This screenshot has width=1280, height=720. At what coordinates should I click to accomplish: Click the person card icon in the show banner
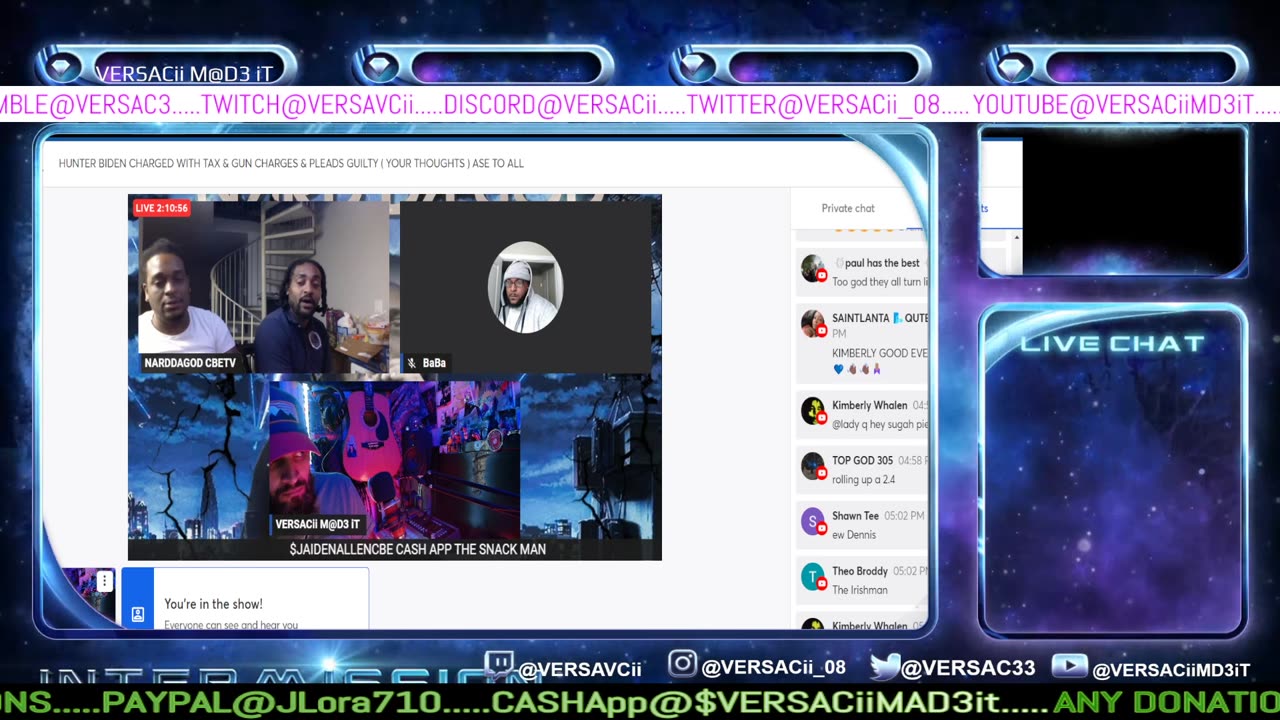point(138,614)
